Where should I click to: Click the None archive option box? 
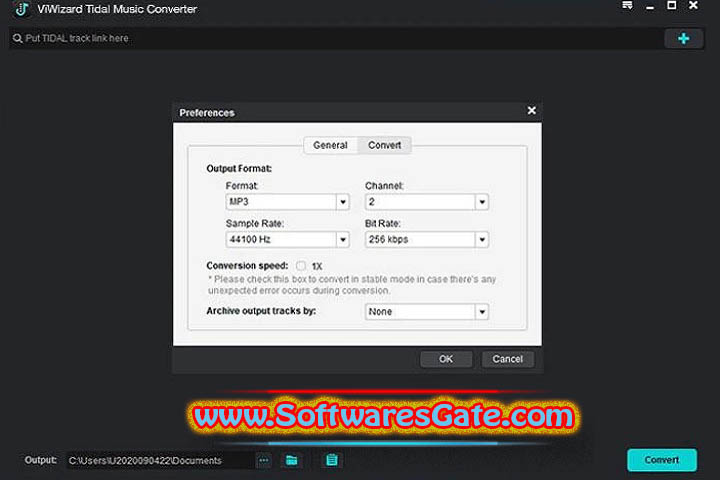click(x=427, y=312)
